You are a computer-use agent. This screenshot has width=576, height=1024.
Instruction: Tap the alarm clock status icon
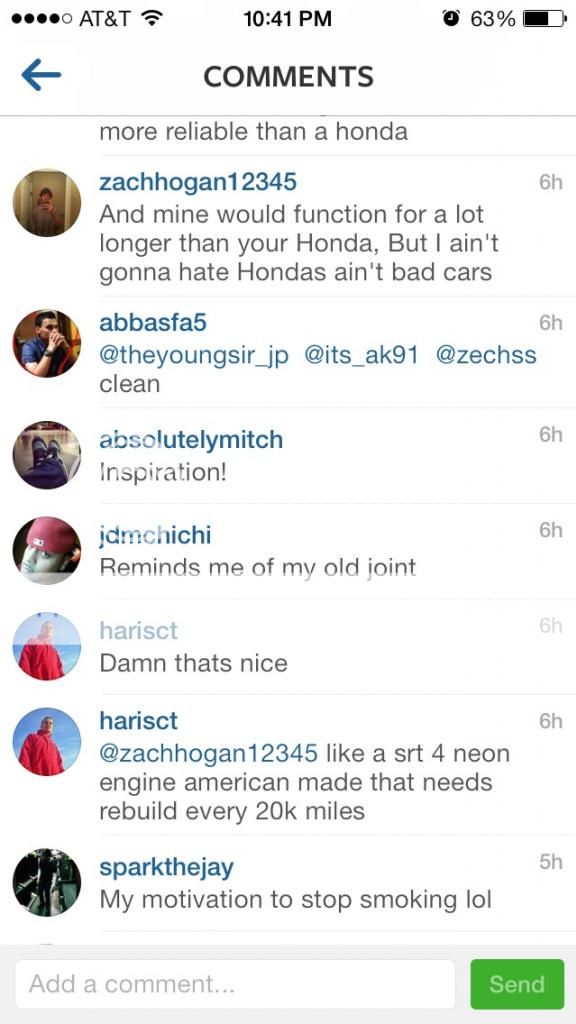[451, 19]
